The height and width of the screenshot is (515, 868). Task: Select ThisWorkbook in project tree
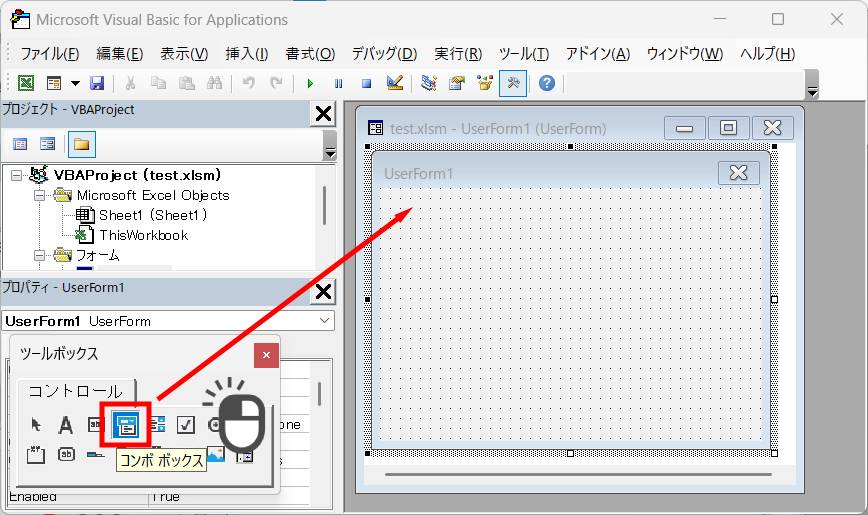pyautogui.click(x=144, y=235)
